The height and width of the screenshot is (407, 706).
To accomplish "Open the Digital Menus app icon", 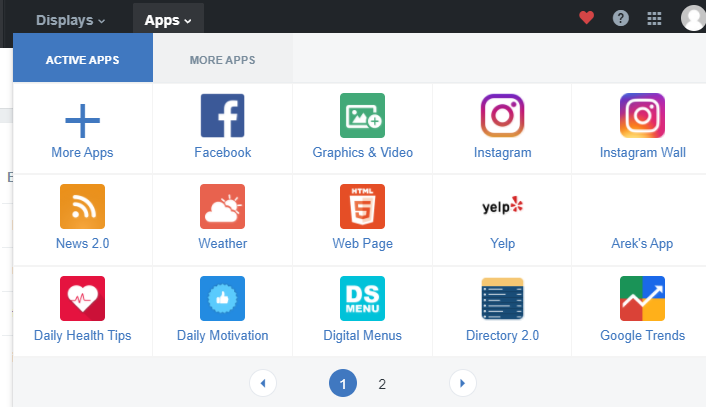I will point(362,298).
